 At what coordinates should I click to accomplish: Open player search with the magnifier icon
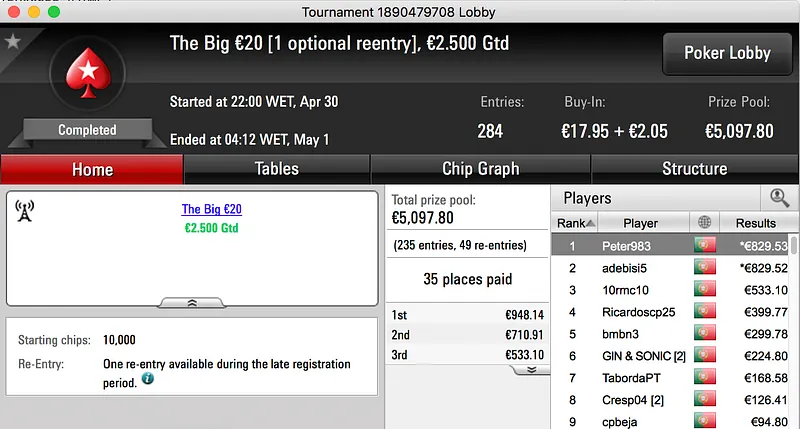click(778, 198)
